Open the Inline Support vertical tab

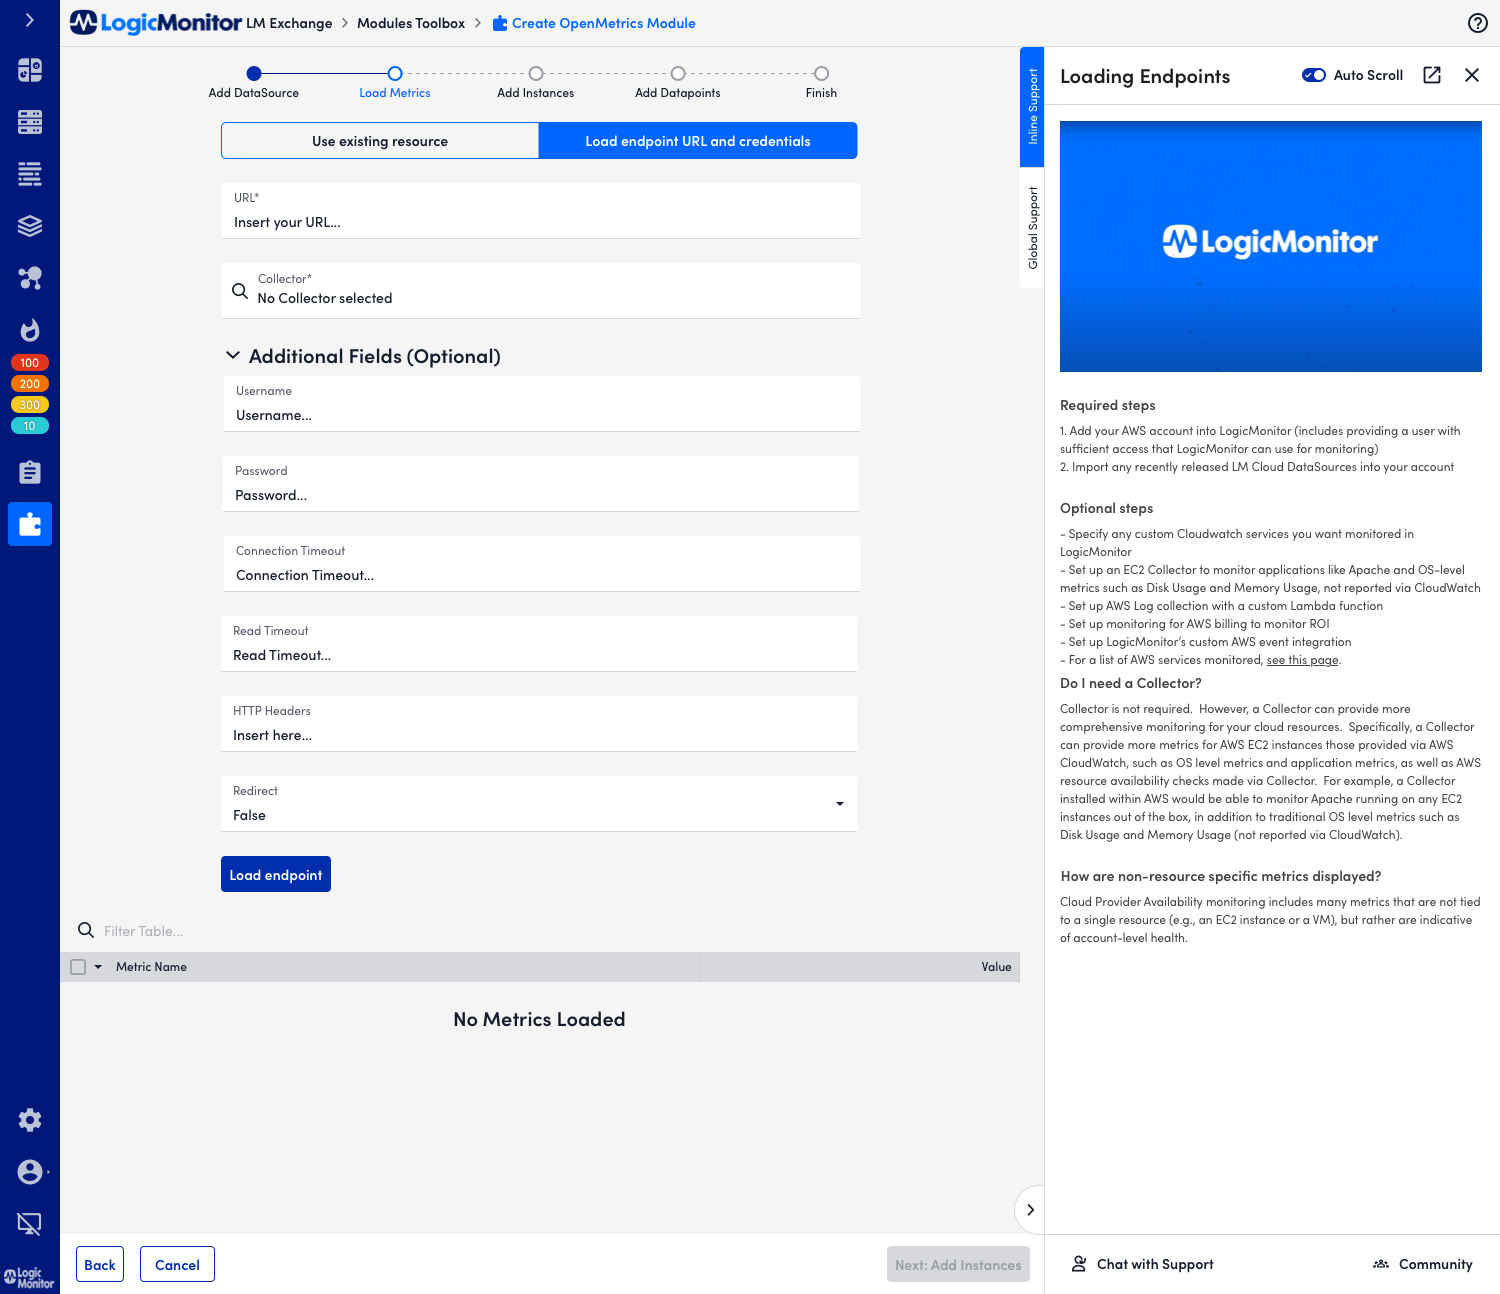[x=1032, y=108]
